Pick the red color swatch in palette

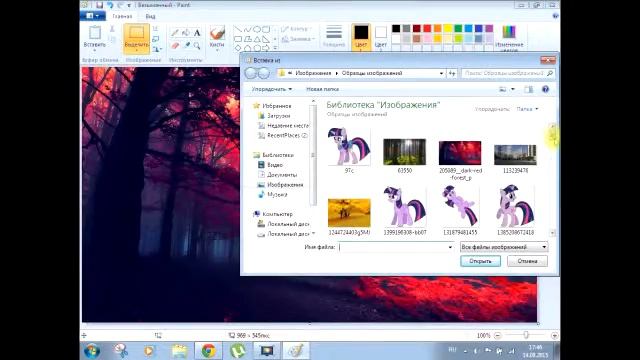427,28
